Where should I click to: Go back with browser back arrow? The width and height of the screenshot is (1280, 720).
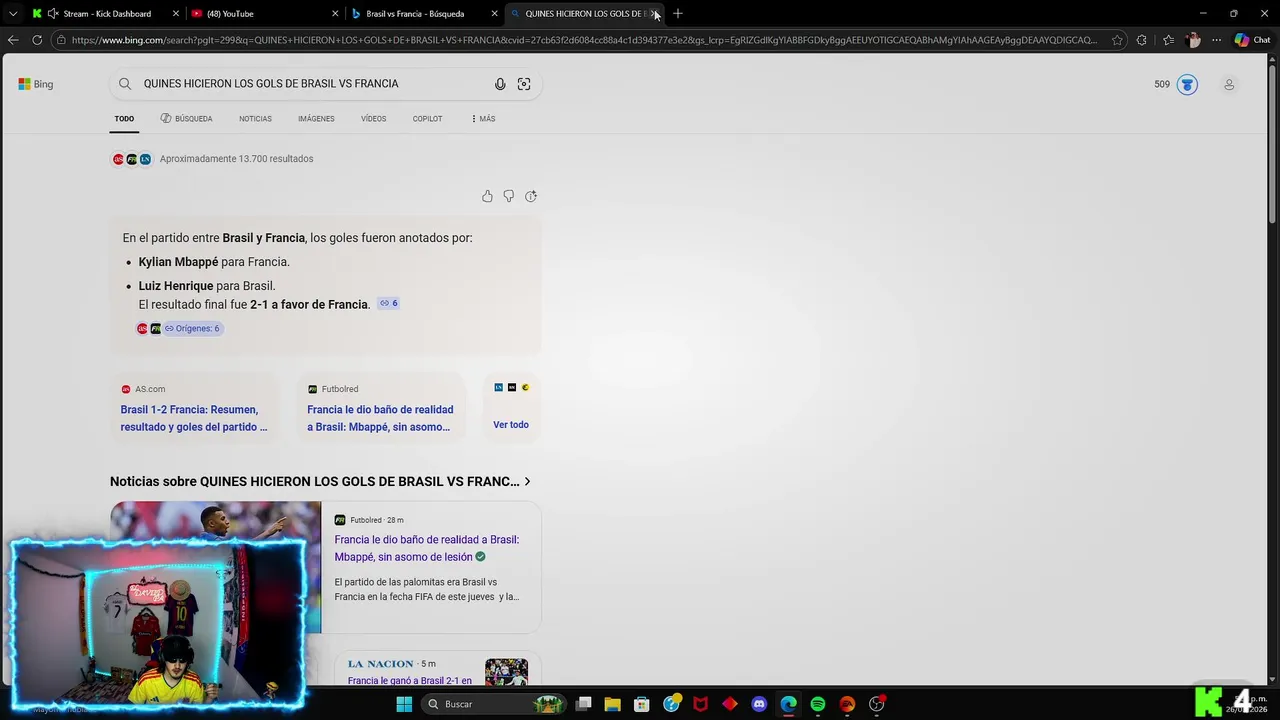point(13,40)
